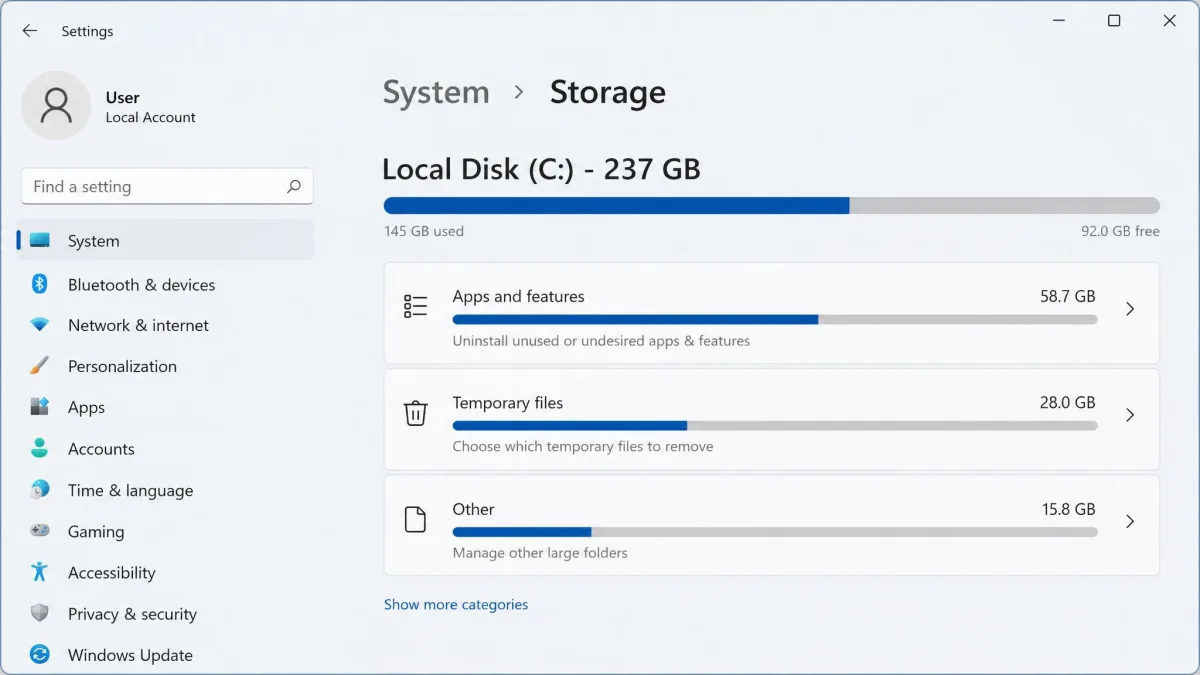This screenshot has width=1200, height=675.
Task: Click the 58.7 GB size value
Action: point(1068,296)
